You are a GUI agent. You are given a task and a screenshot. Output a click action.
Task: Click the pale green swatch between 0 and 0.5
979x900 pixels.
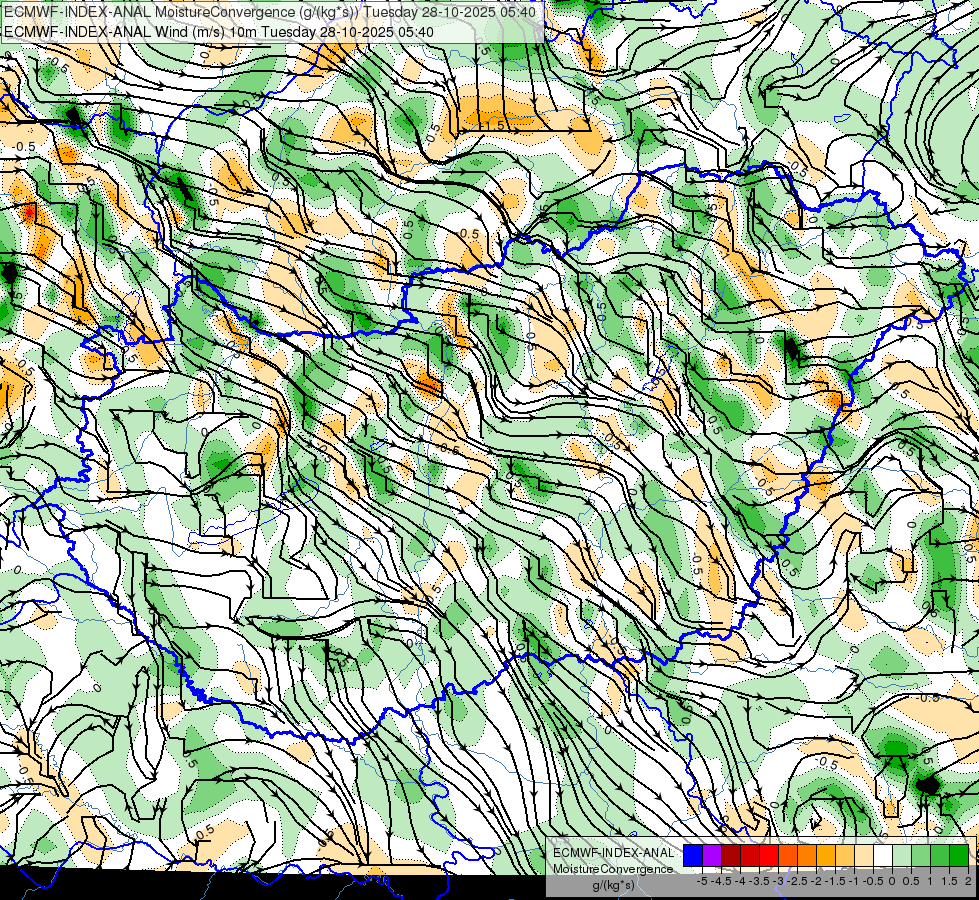click(x=902, y=855)
